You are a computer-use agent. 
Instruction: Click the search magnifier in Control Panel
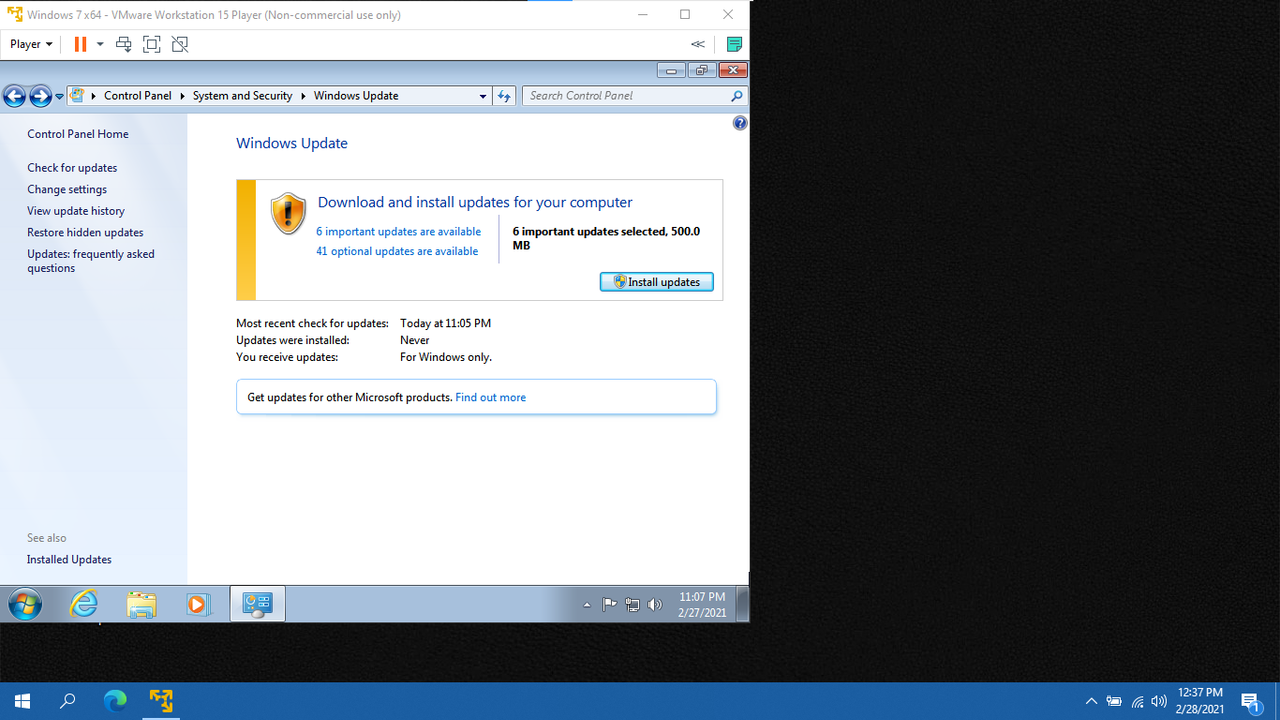tap(737, 96)
